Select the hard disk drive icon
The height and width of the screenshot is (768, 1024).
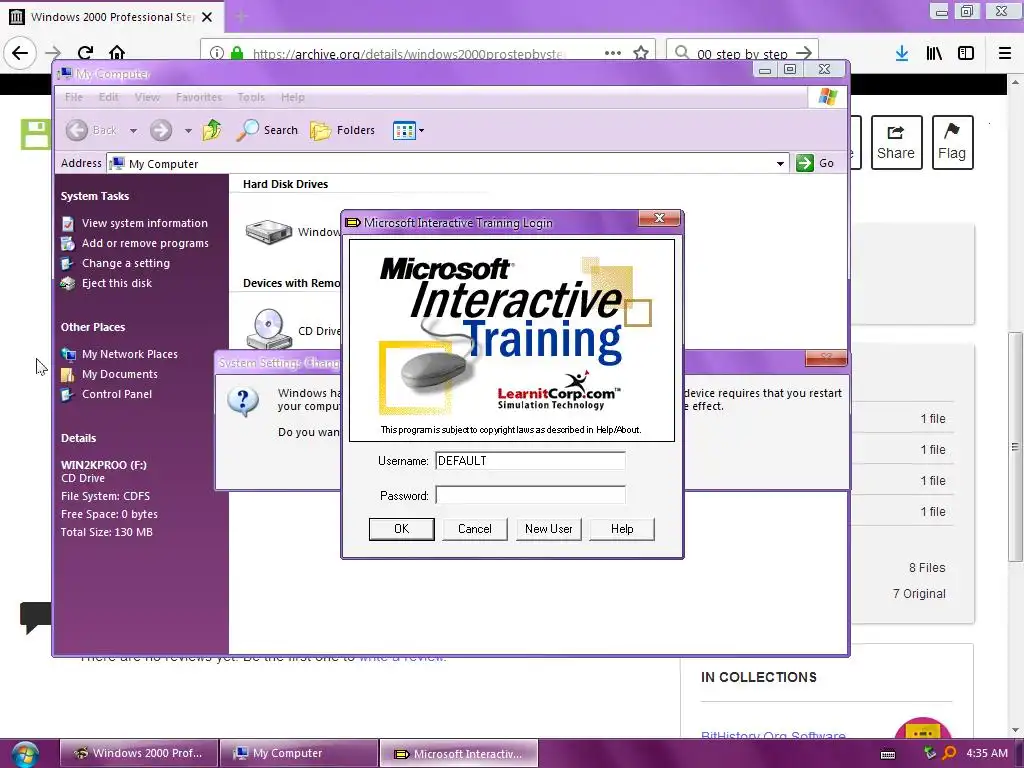[x=268, y=231]
